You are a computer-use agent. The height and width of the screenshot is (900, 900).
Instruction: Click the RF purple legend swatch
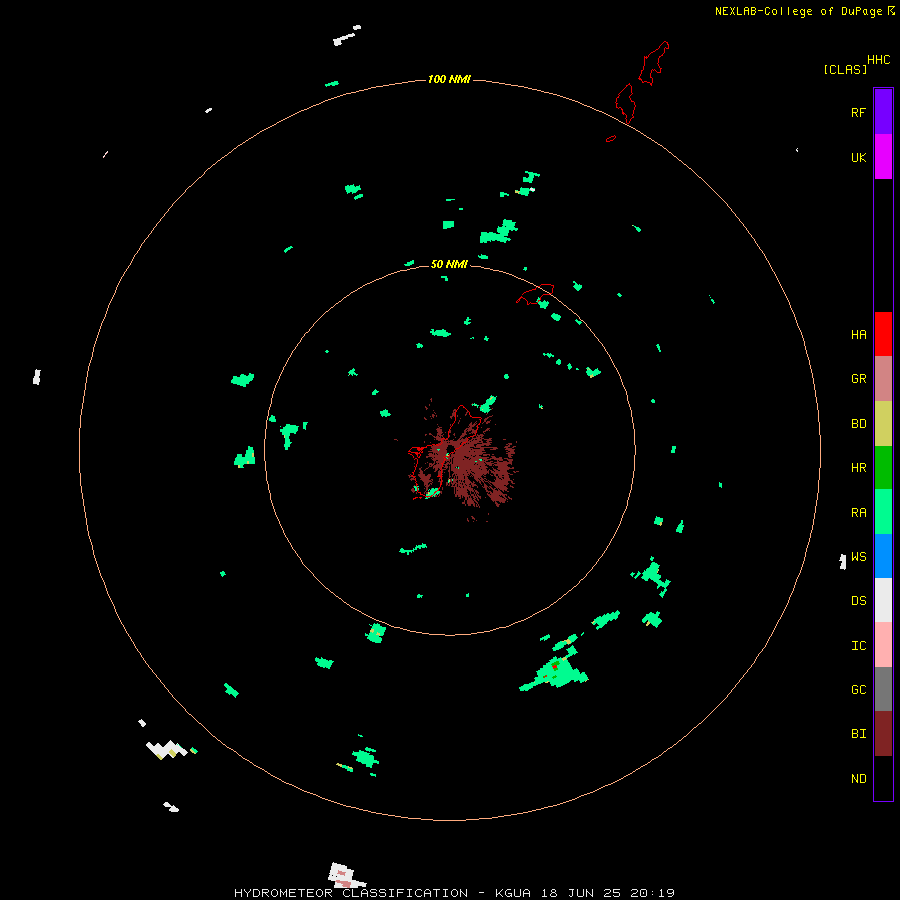(883, 111)
